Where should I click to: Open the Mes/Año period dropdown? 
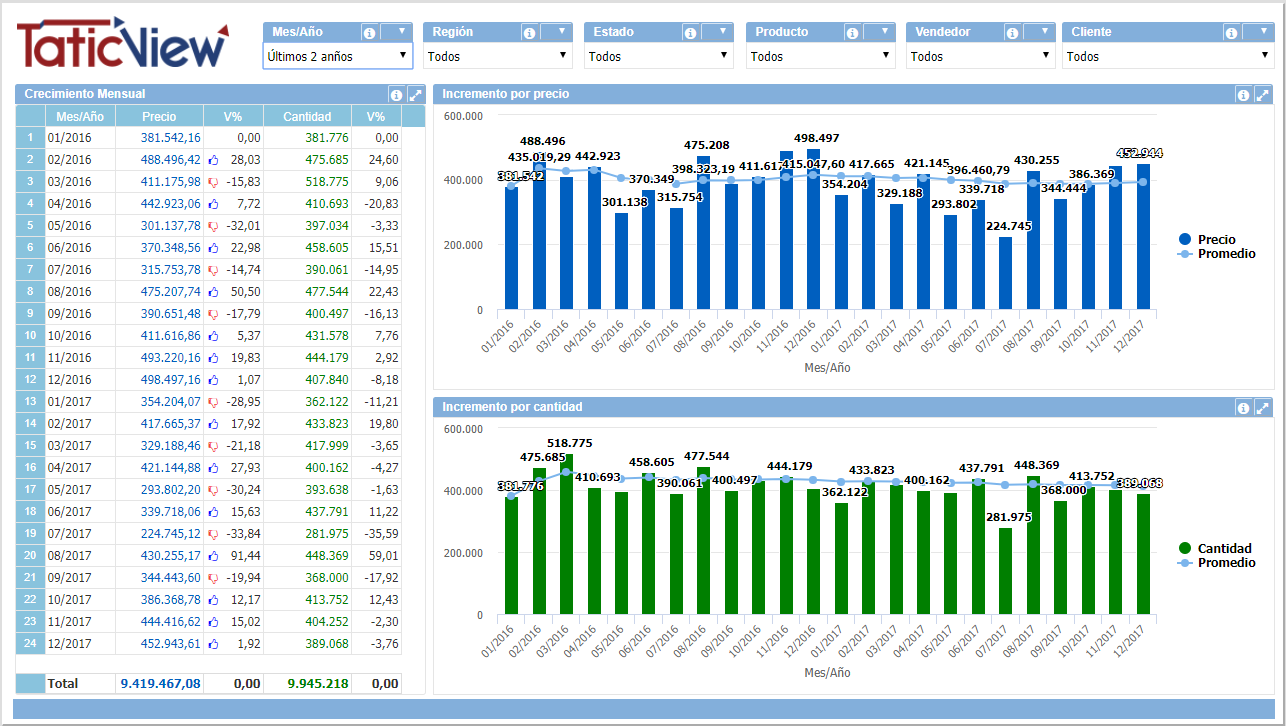(337, 57)
